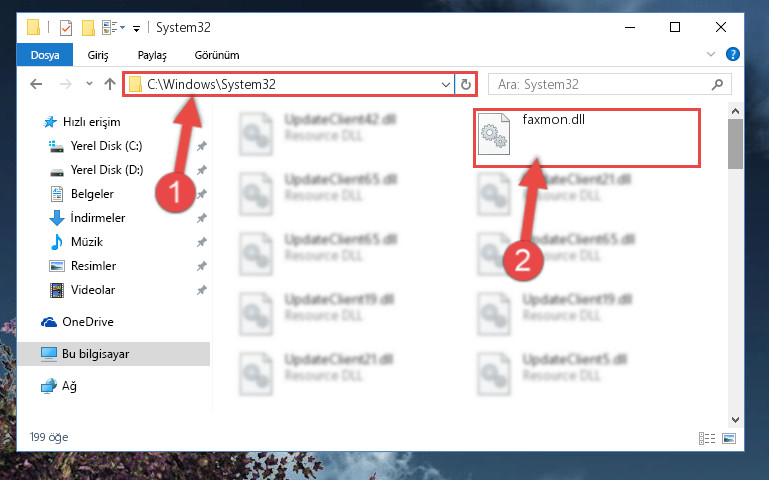The width and height of the screenshot is (769, 480).
Task: Open the recent locations dropdown arrow
Action: [x=89, y=84]
